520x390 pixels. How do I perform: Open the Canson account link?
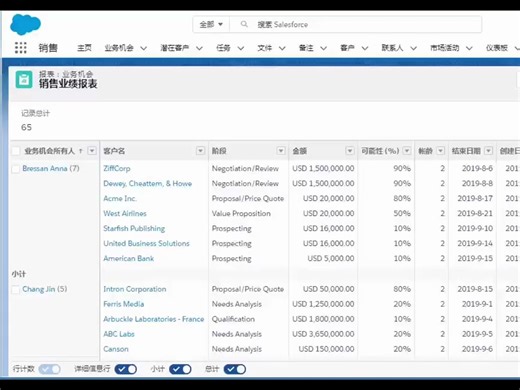coord(116,349)
